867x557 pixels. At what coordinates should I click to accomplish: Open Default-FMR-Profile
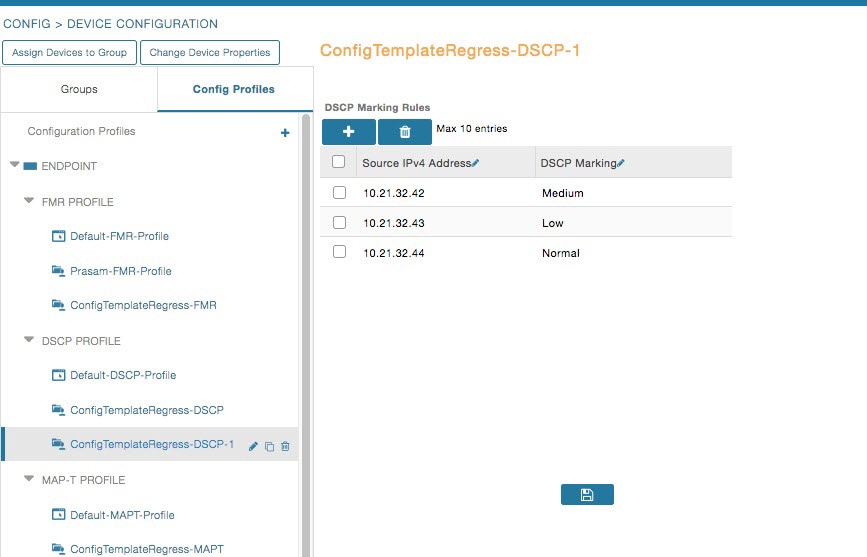(119, 236)
